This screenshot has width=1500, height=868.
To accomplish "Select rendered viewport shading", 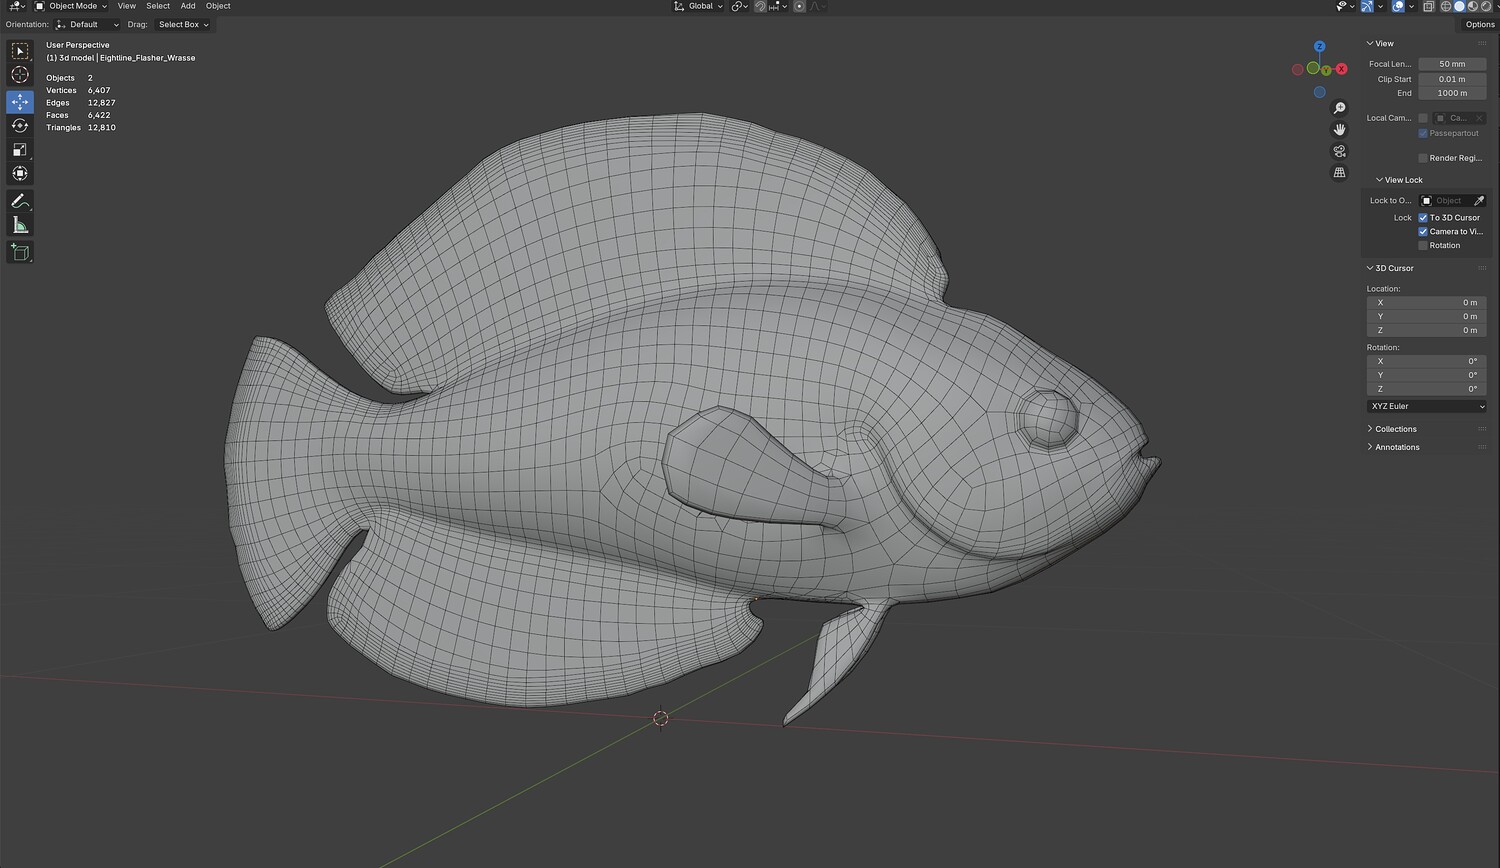I will pos(1485,6).
